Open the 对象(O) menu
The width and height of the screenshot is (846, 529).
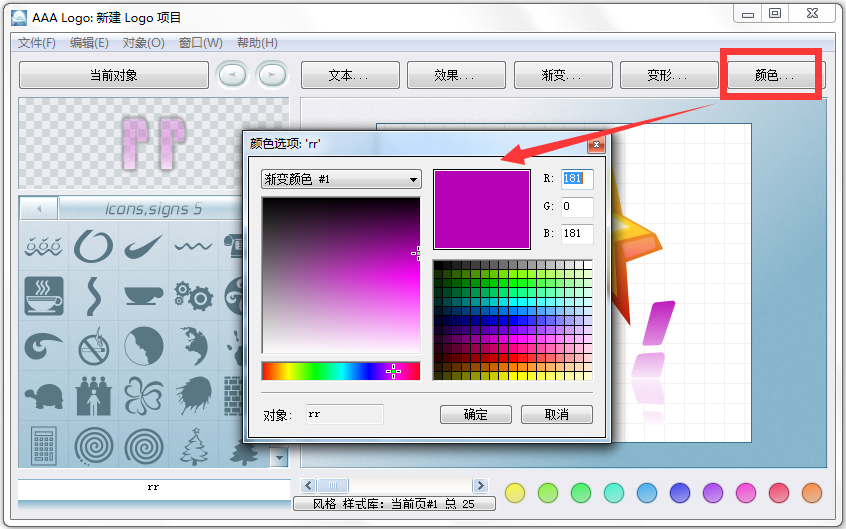(143, 43)
